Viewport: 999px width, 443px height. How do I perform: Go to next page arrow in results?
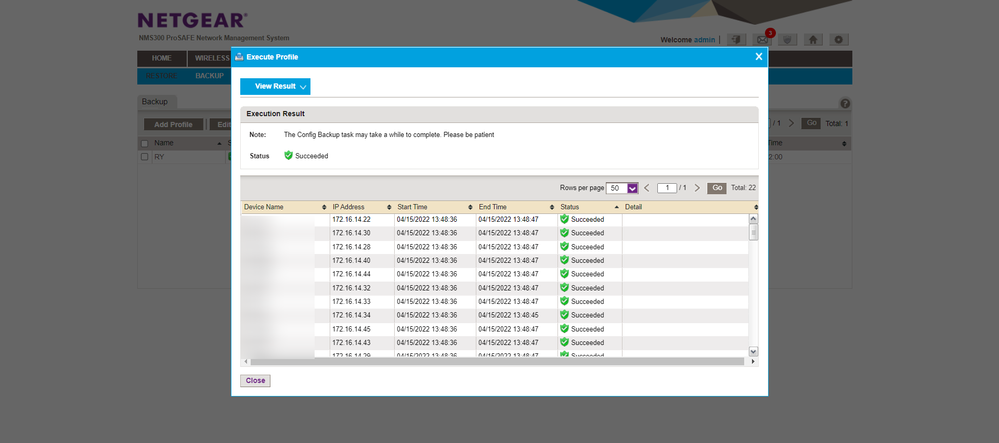click(x=697, y=188)
